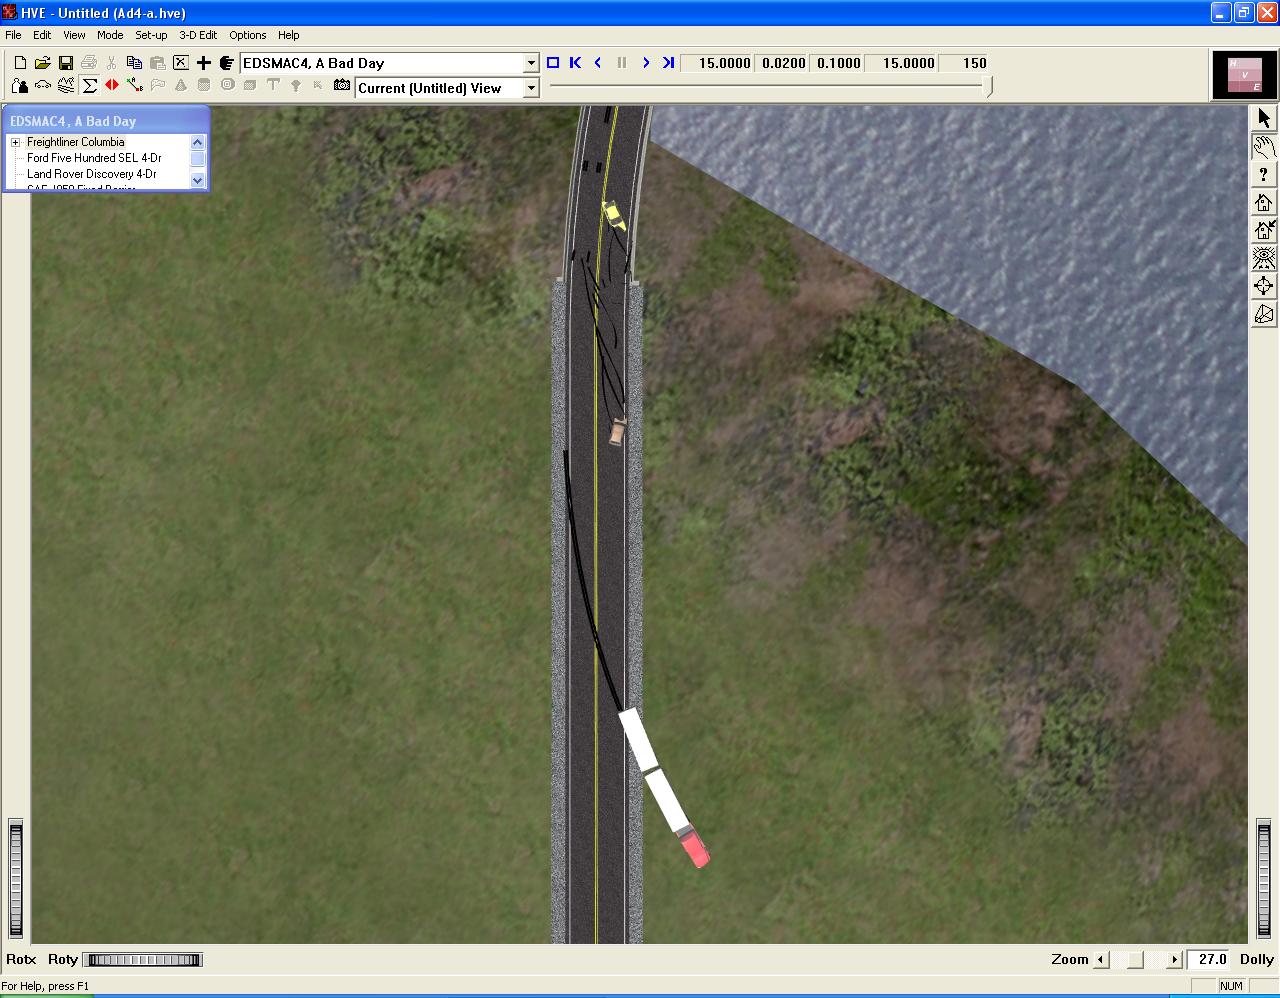Rewind simulation to the start

coord(576,63)
